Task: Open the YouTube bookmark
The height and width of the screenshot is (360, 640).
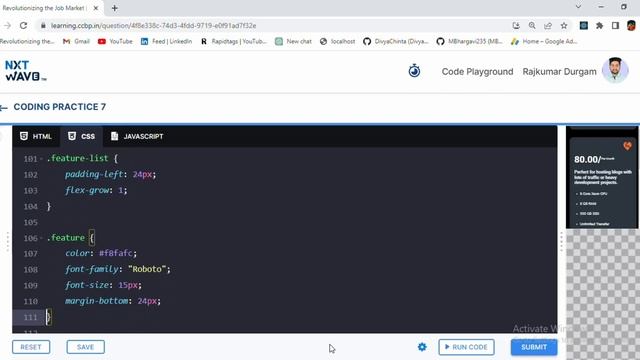Action: 115,41
